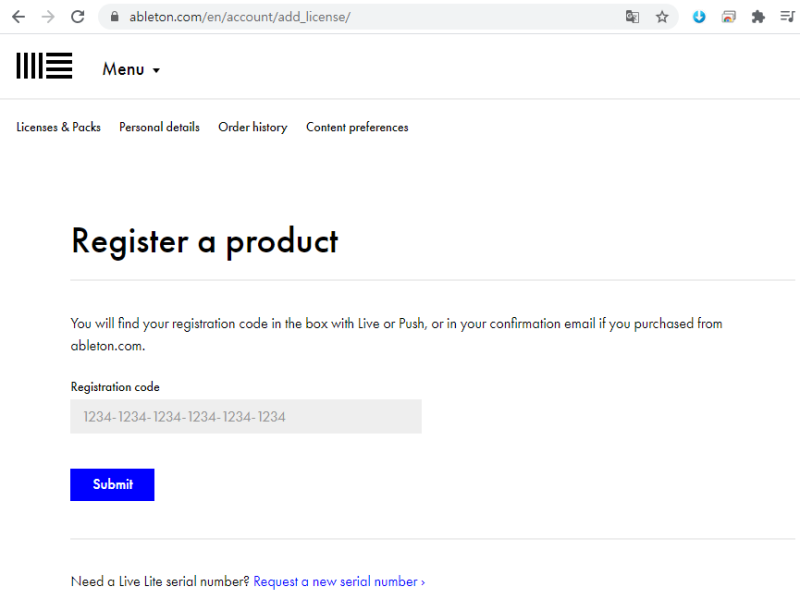Image resolution: width=800 pixels, height=599 pixels.
Task: Click the Registration code input field
Action: click(246, 416)
